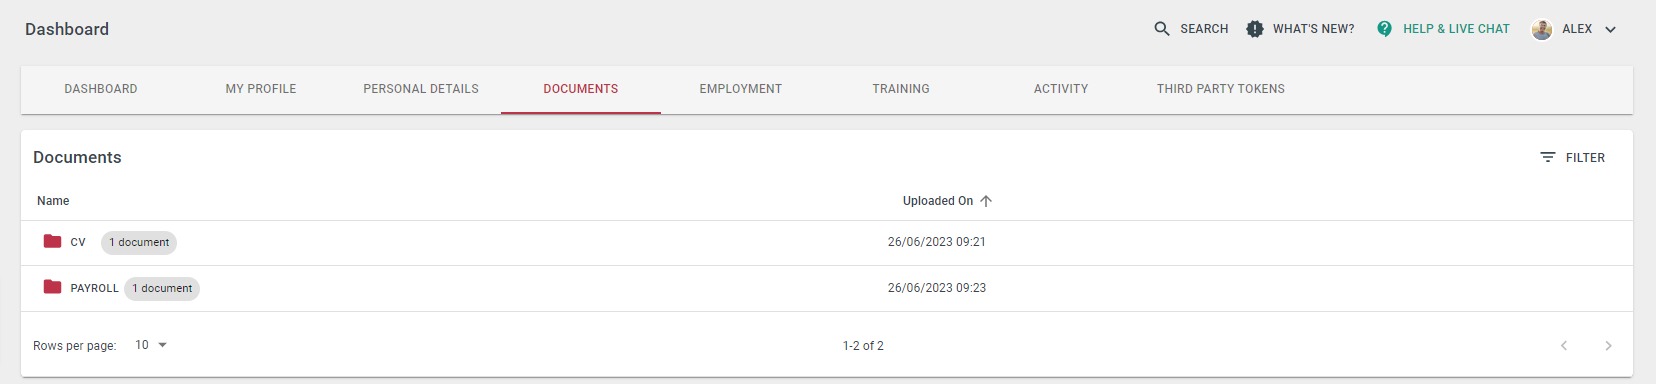Click the Help & Live Chat link
Viewport: 1656px width, 384px height.
[x=1456, y=29]
